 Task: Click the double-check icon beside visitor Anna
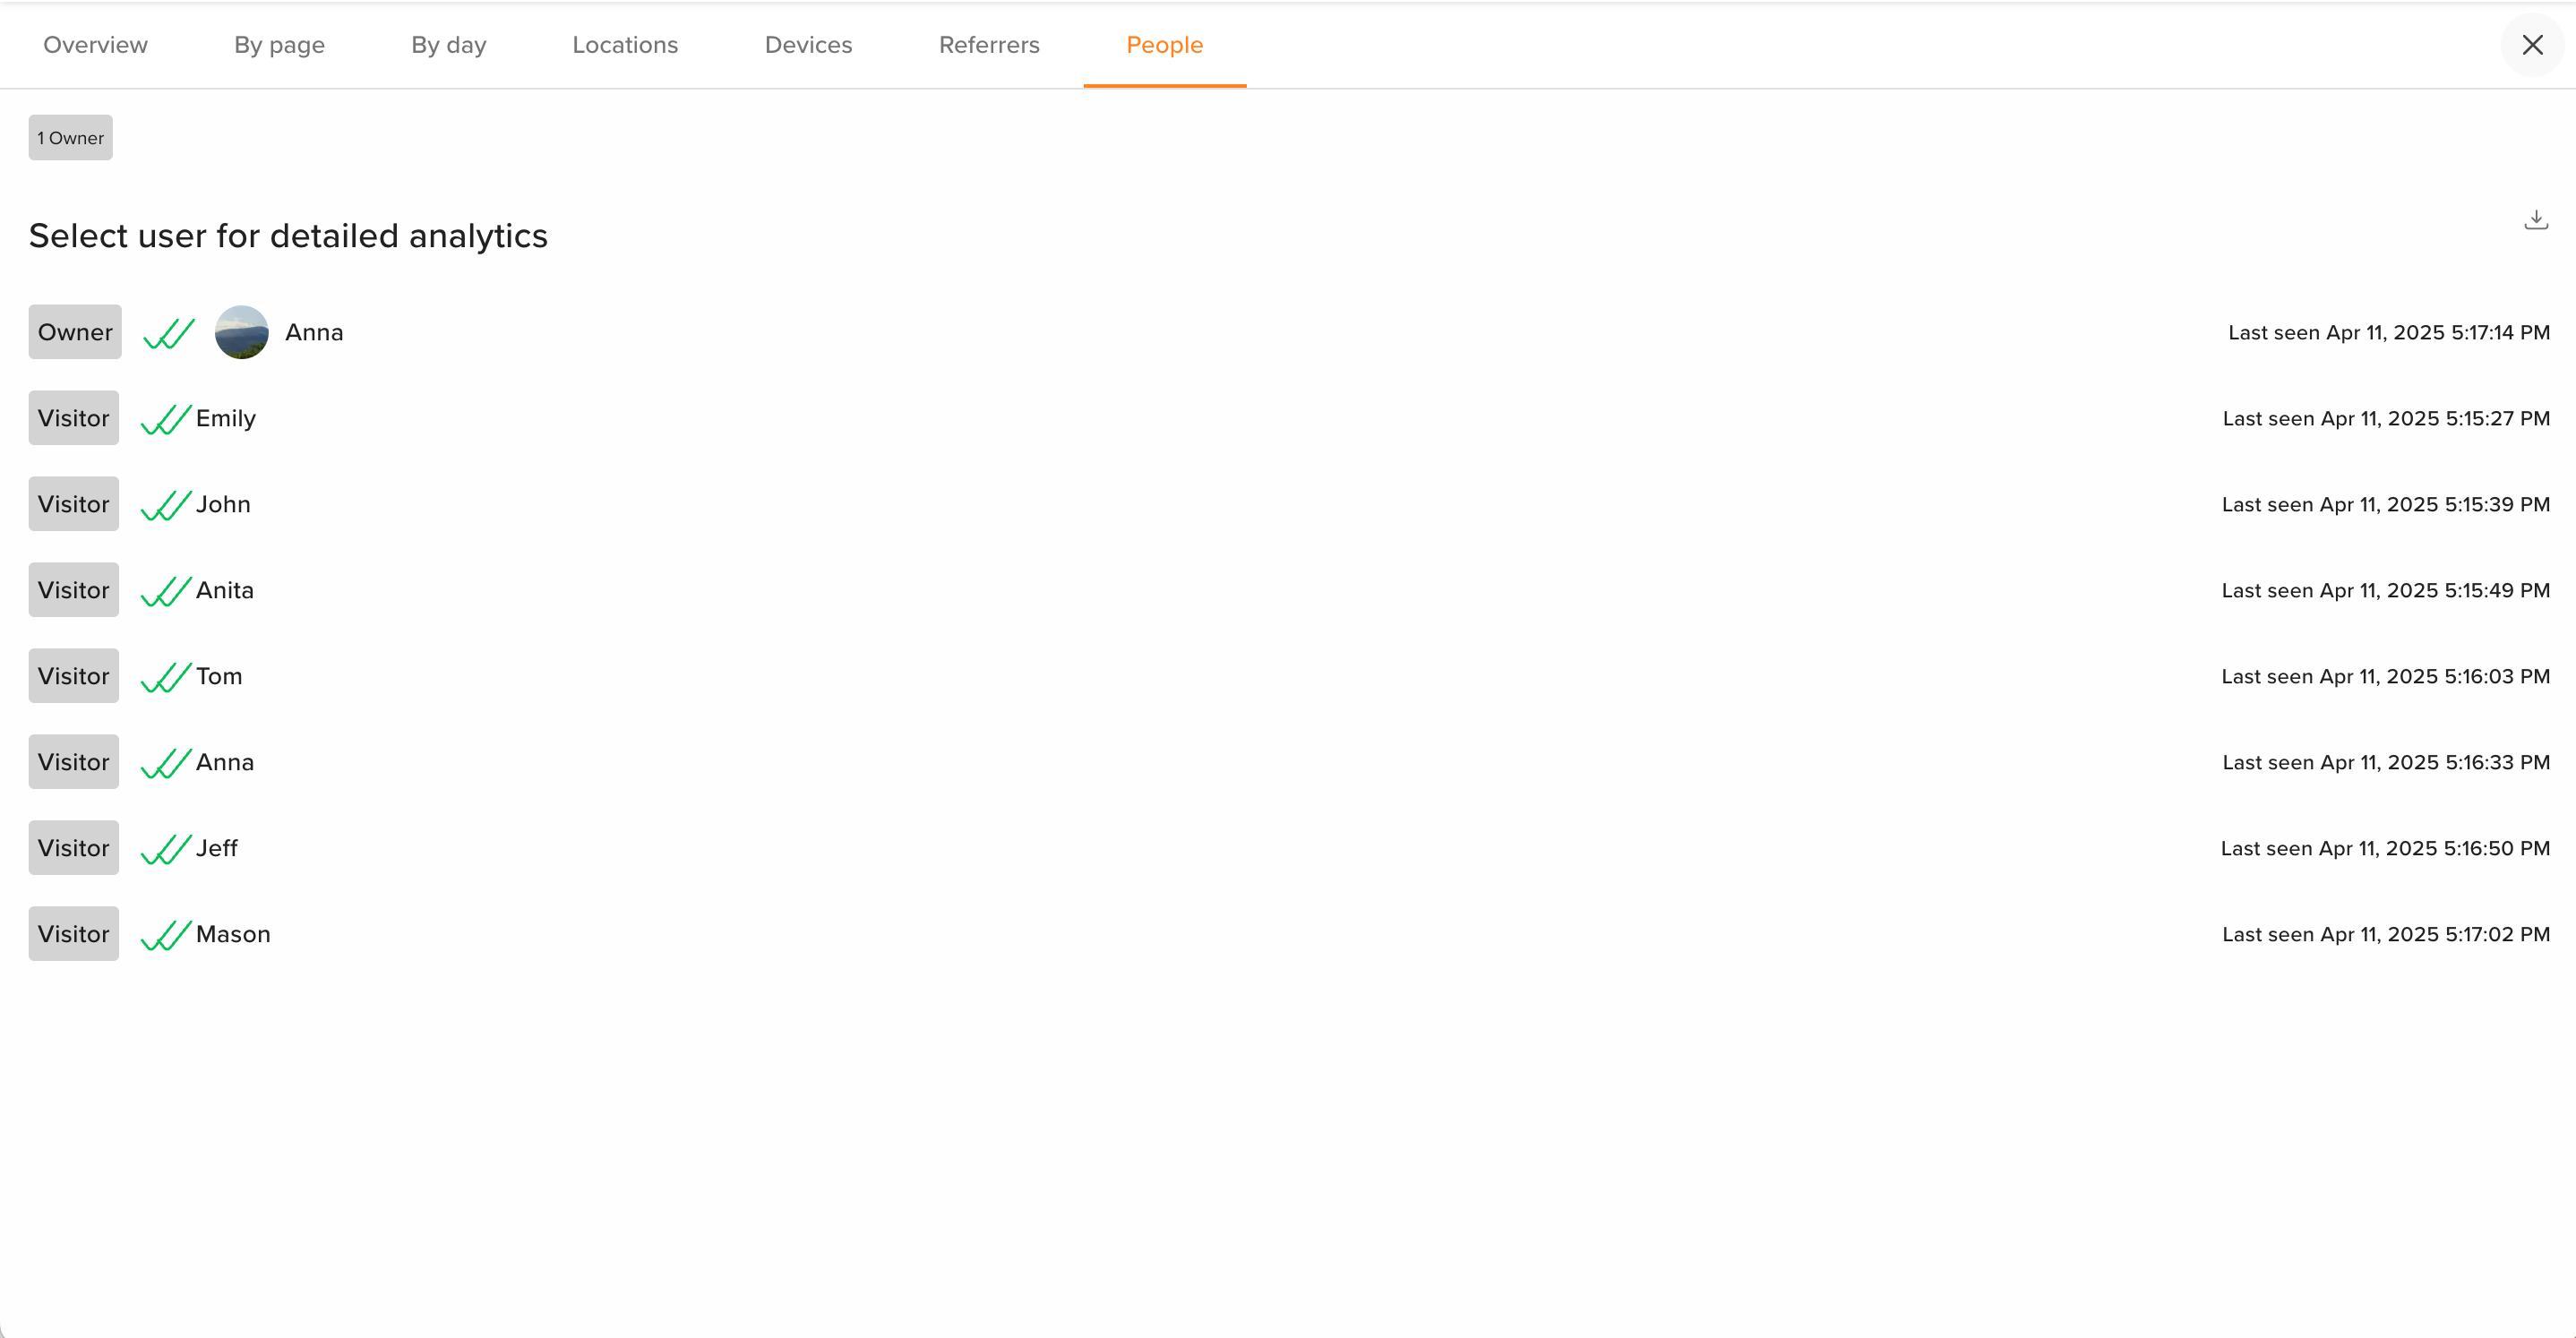point(166,764)
